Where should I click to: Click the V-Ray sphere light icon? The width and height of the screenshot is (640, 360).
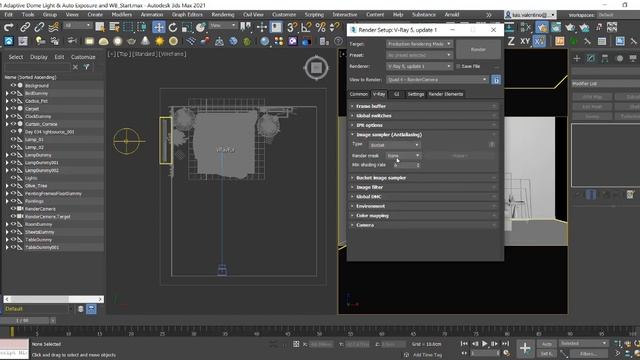[x=118, y=41]
